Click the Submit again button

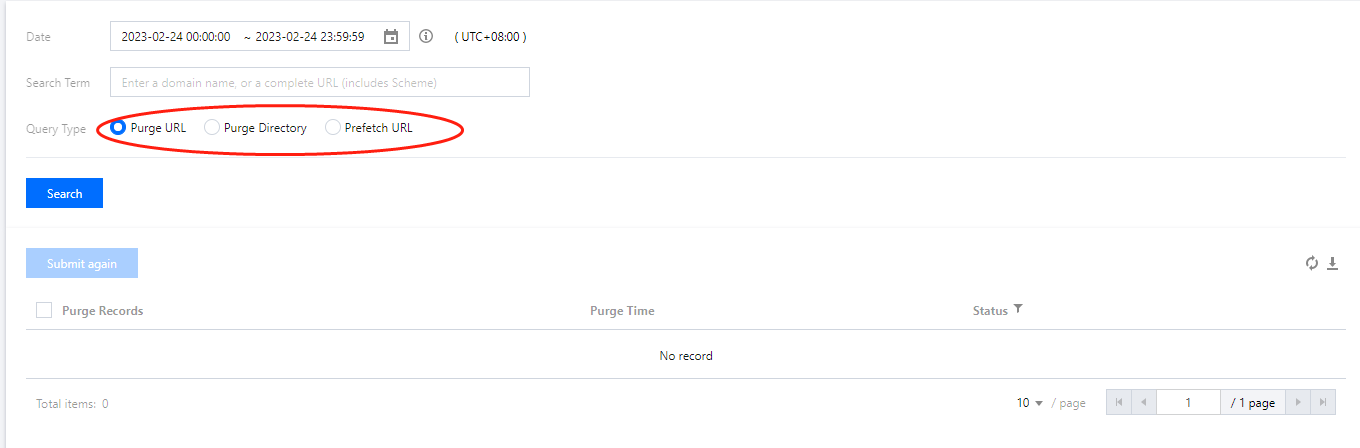coord(82,263)
